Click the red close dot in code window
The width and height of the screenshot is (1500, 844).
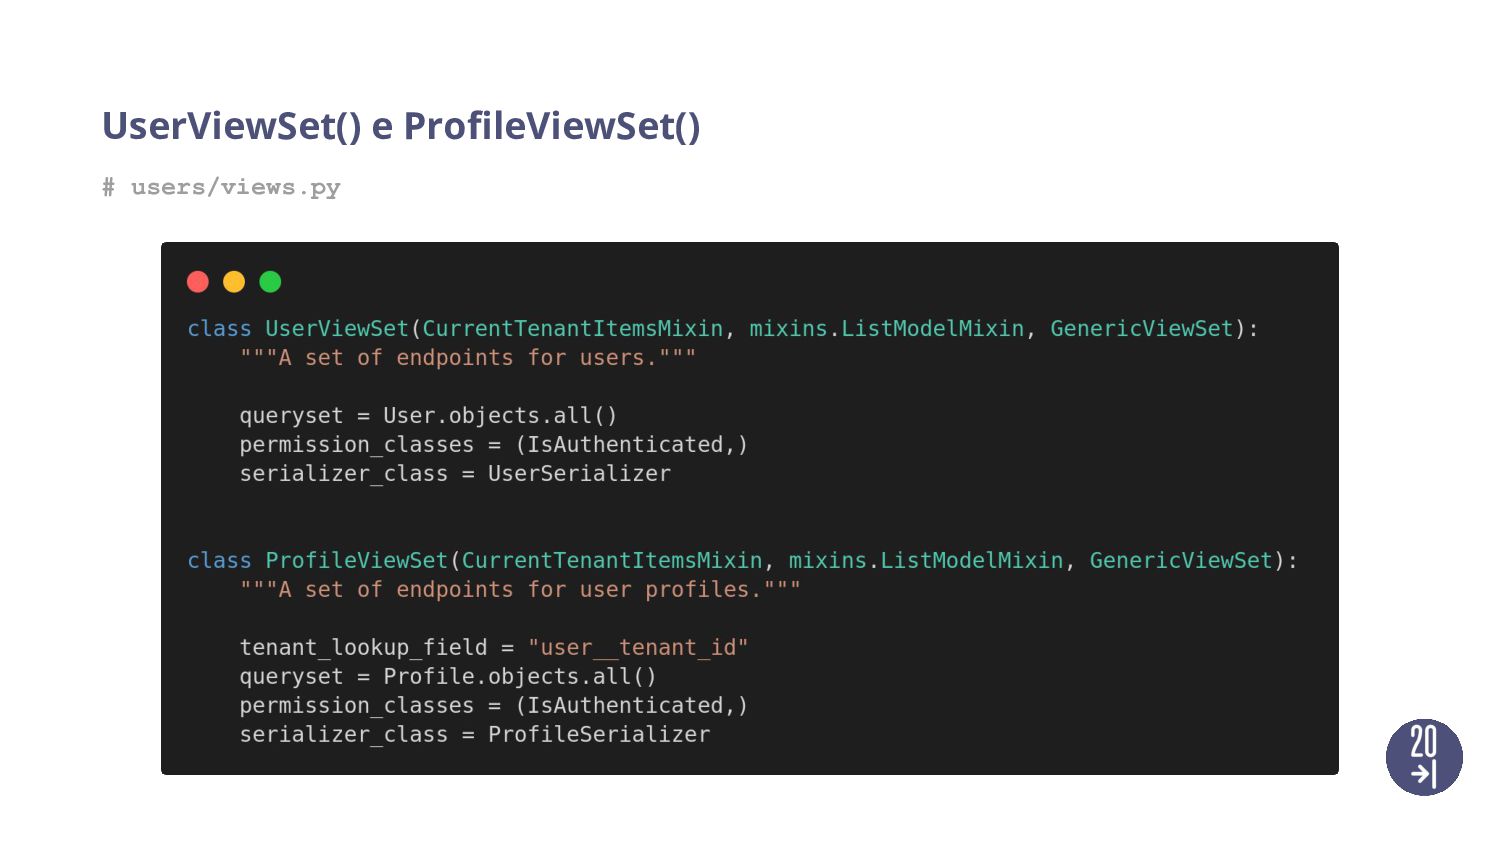[x=198, y=282]
